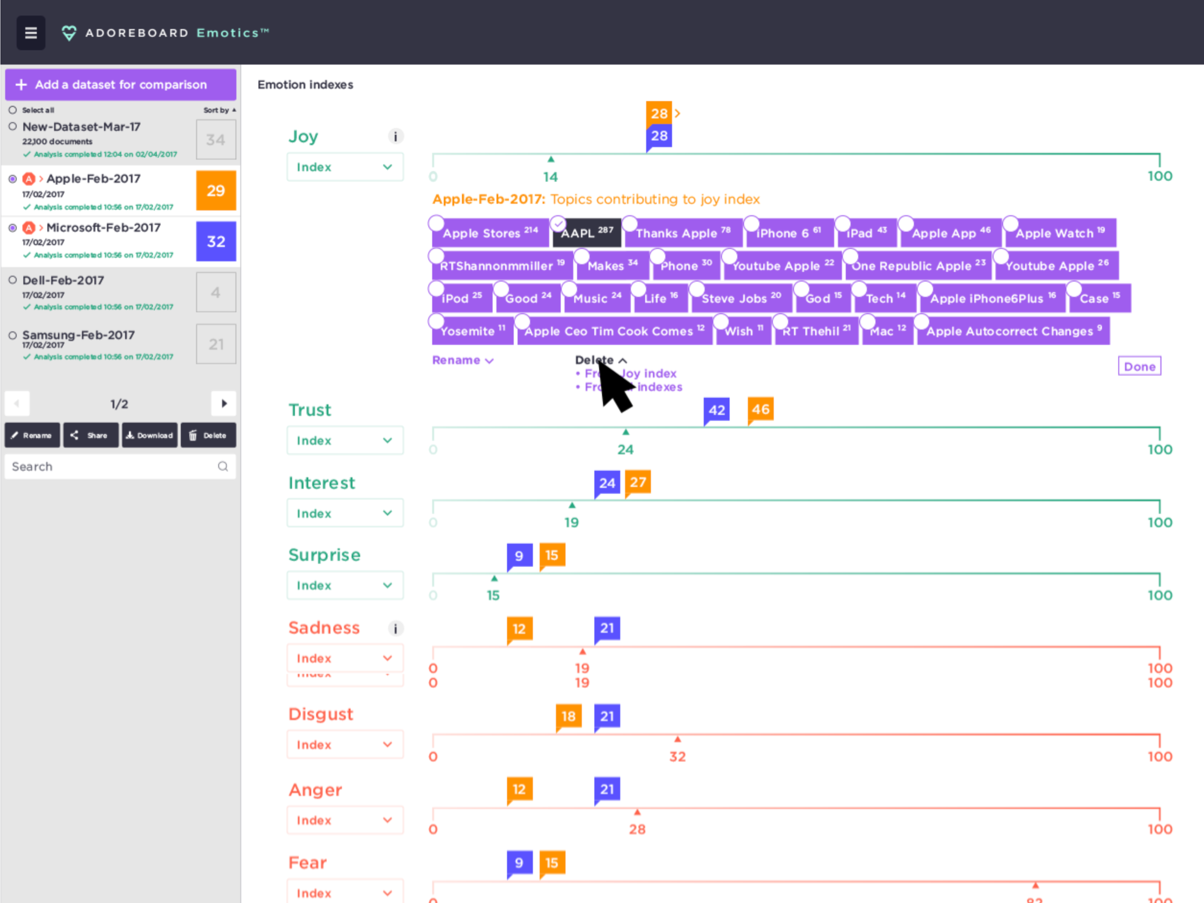Click the blue Trust marker 42
This screenshot has width=1204, height=903.
click(716, 411)
